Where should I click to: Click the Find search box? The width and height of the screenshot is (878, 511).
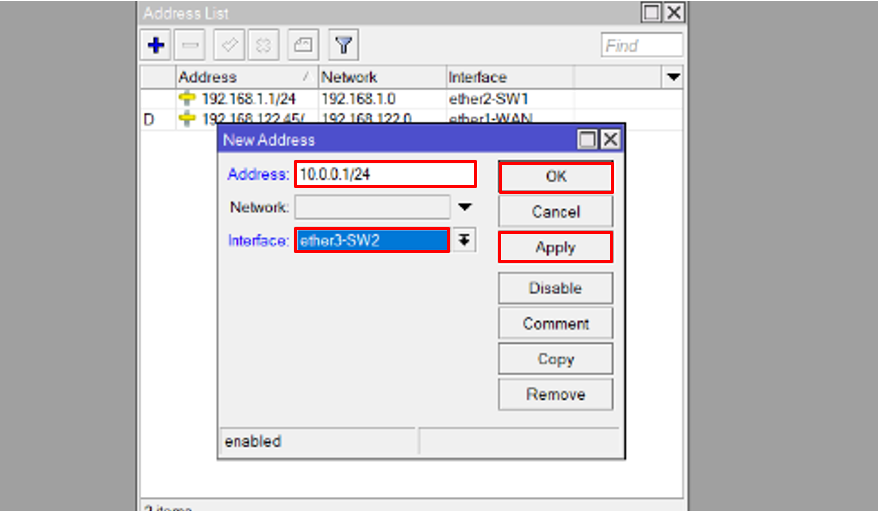click(x=642, y=45)
